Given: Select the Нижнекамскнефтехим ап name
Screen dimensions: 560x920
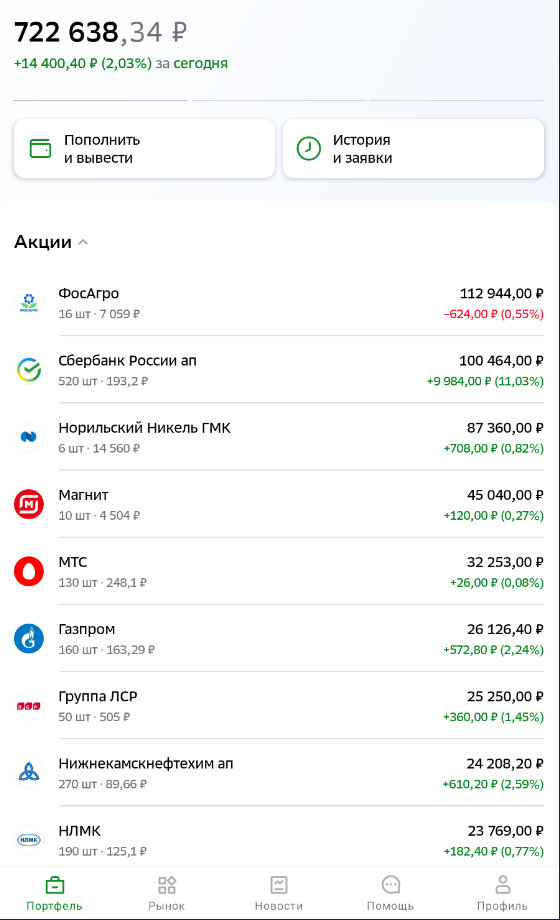Looking at the screenshot, I should pos(146,764).
